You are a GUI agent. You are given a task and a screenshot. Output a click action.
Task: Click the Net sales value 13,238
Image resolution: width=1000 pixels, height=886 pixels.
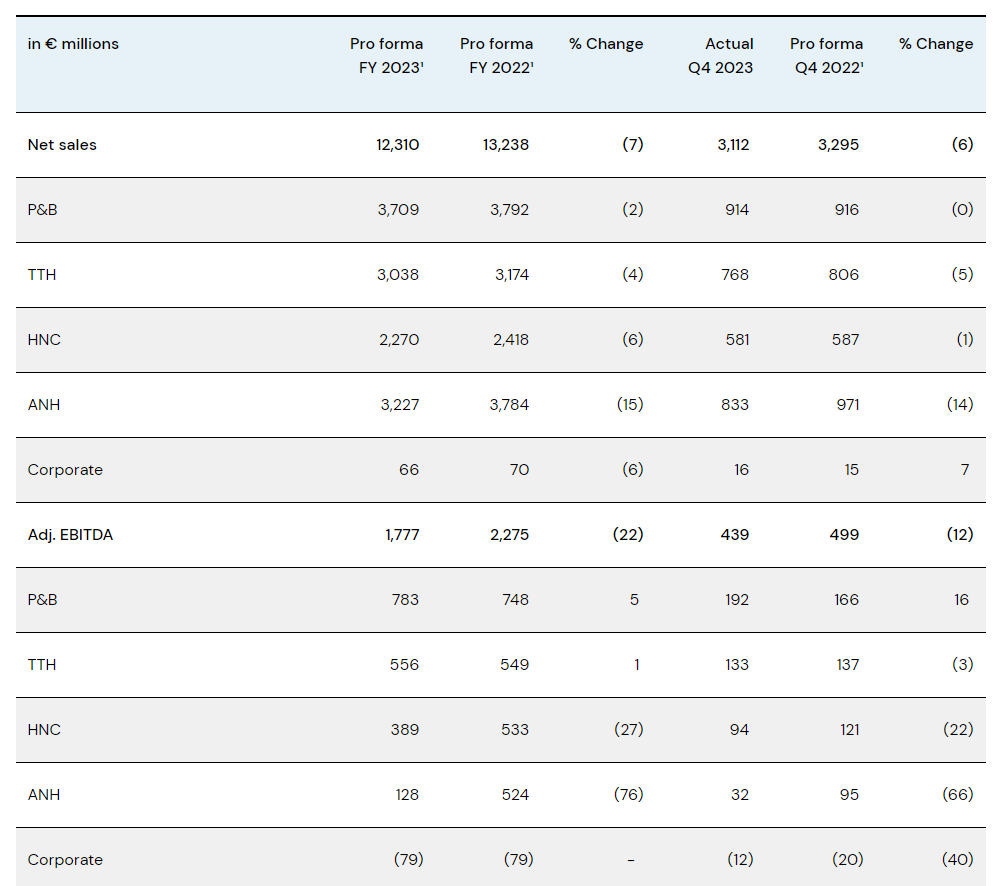(505, 145)
